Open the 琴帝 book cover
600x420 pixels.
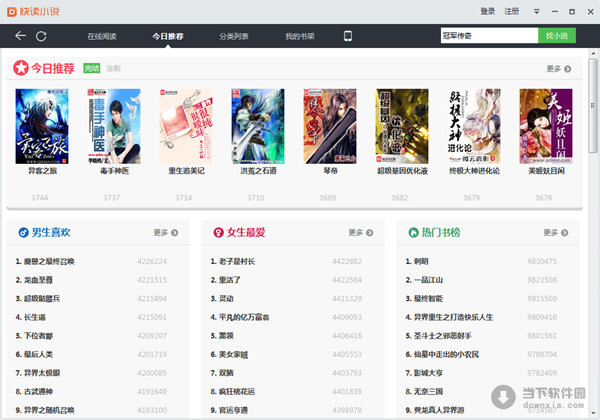click(x=330, y=126)
